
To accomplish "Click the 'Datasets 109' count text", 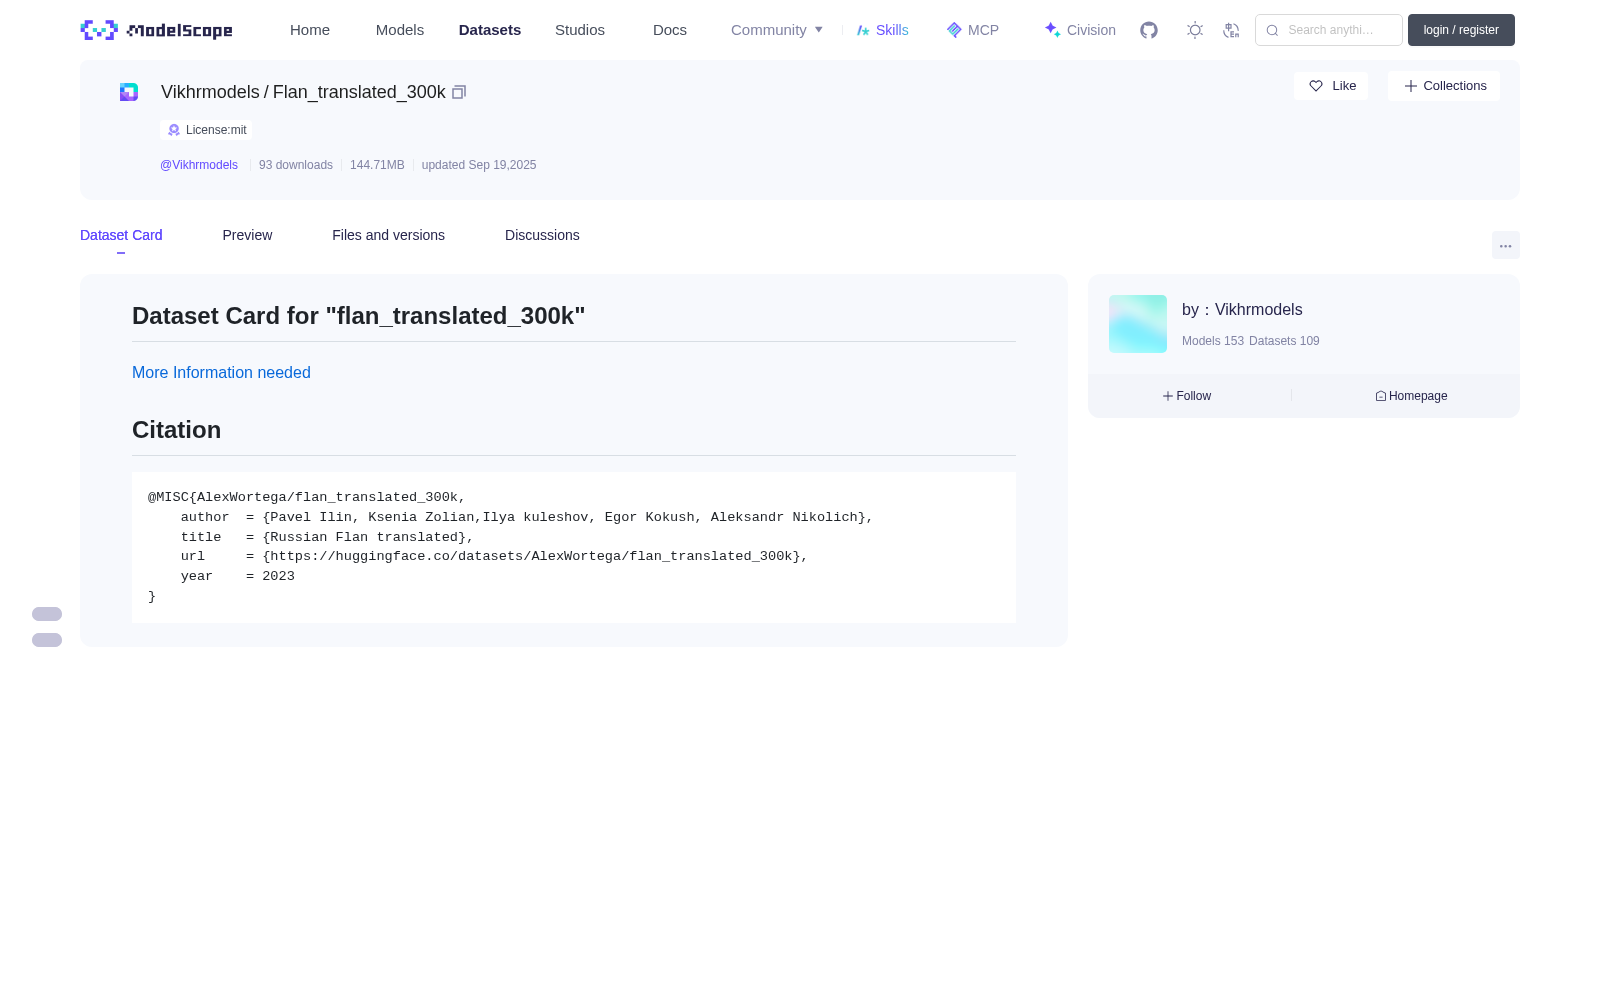I will pyautogui.click(x=1284, y=341).
